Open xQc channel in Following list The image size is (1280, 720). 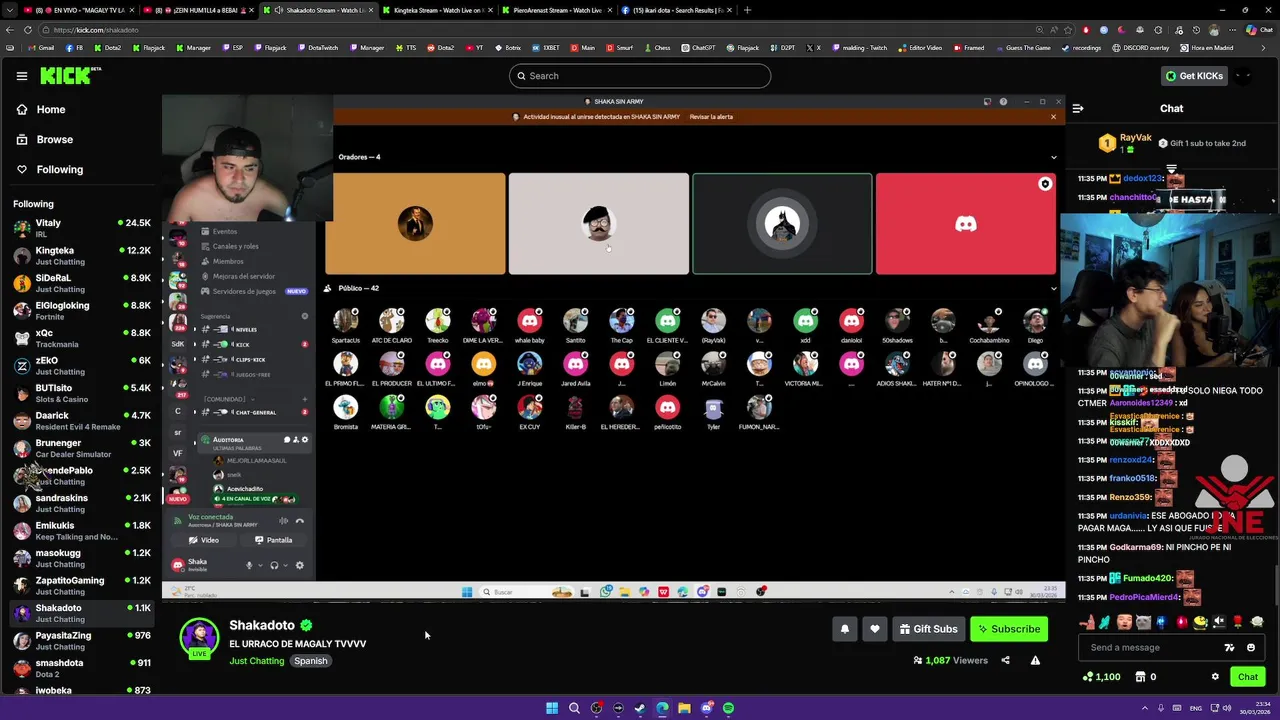[80, 338]
